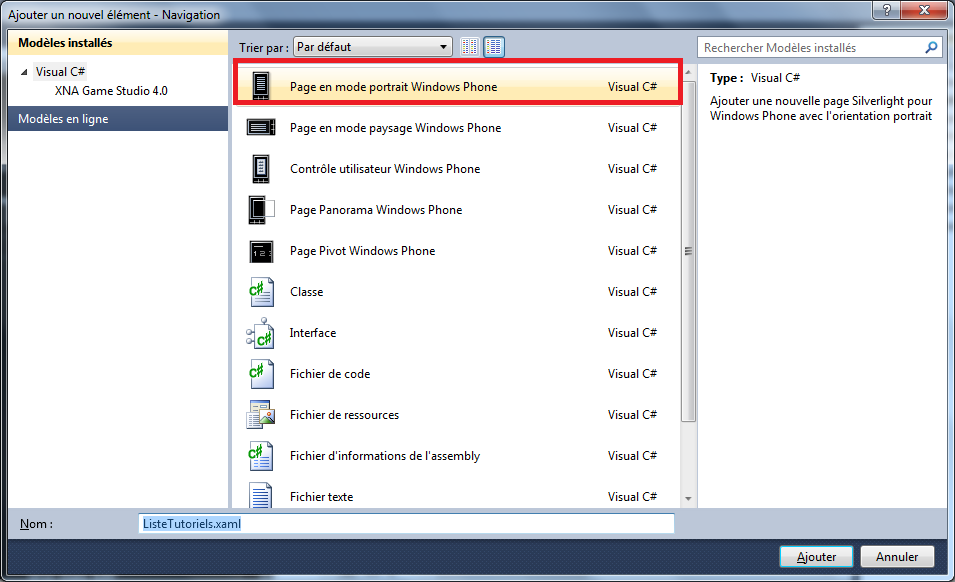Select the portrait page Windows Phone icon
Screen dimensions: 955x582
261,86
